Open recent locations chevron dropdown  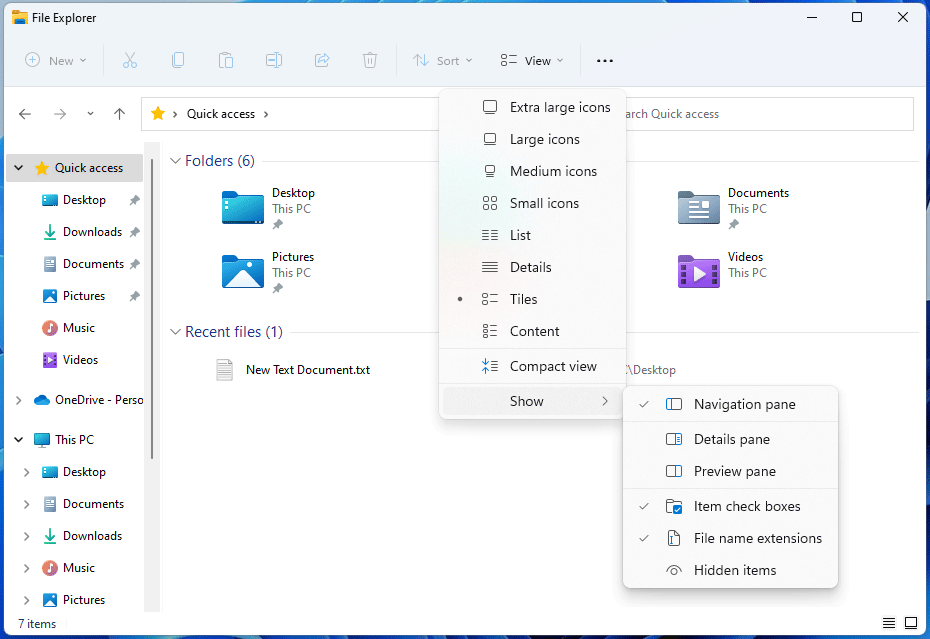90,114
